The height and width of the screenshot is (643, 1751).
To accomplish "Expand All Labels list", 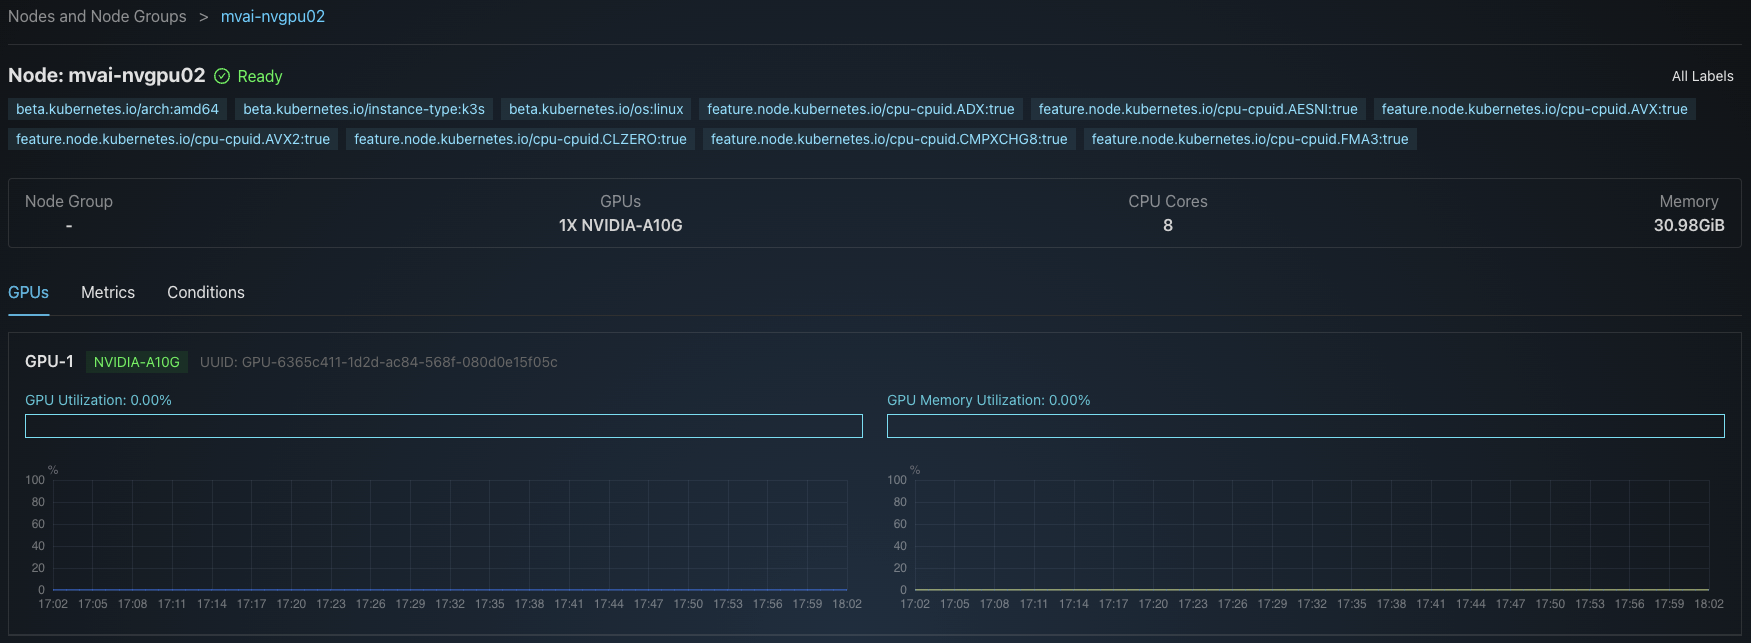I will (1702, 76).
